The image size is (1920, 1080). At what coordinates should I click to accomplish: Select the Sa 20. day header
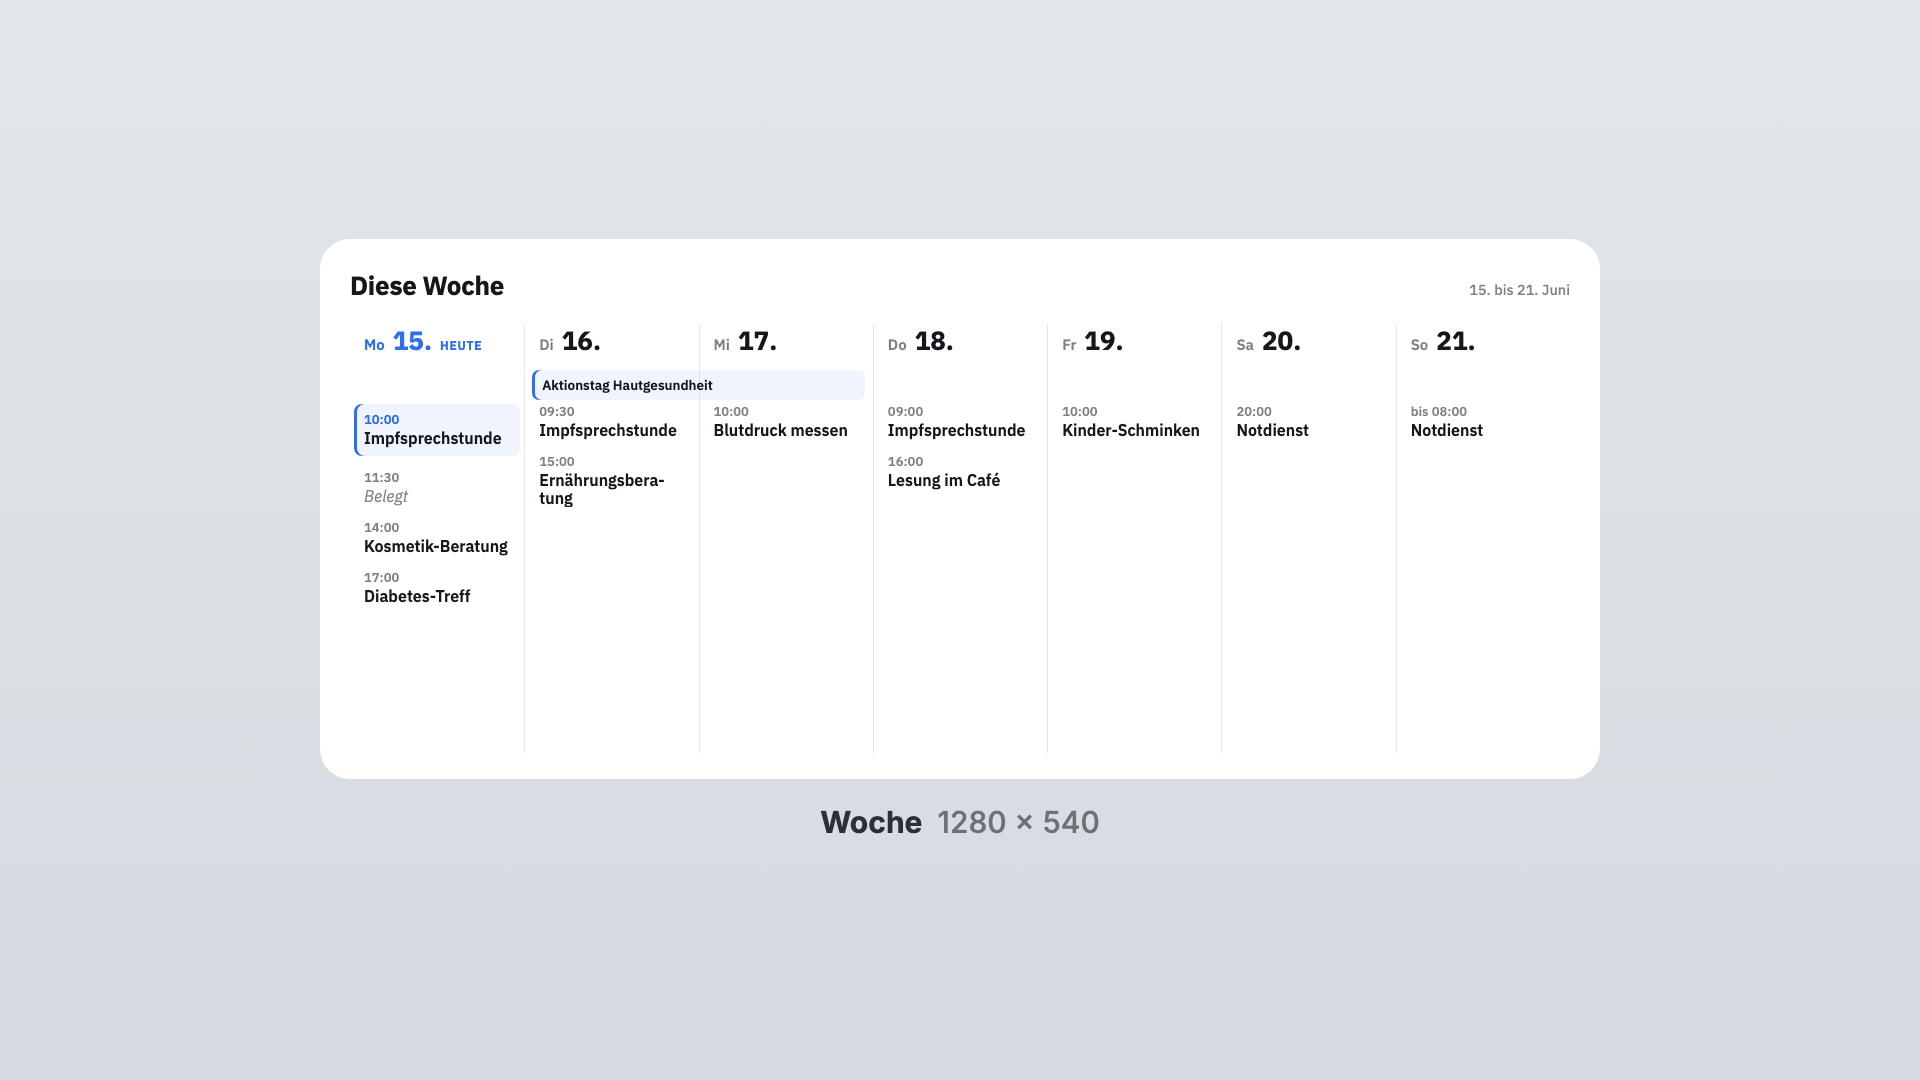tap(1268, 342)
